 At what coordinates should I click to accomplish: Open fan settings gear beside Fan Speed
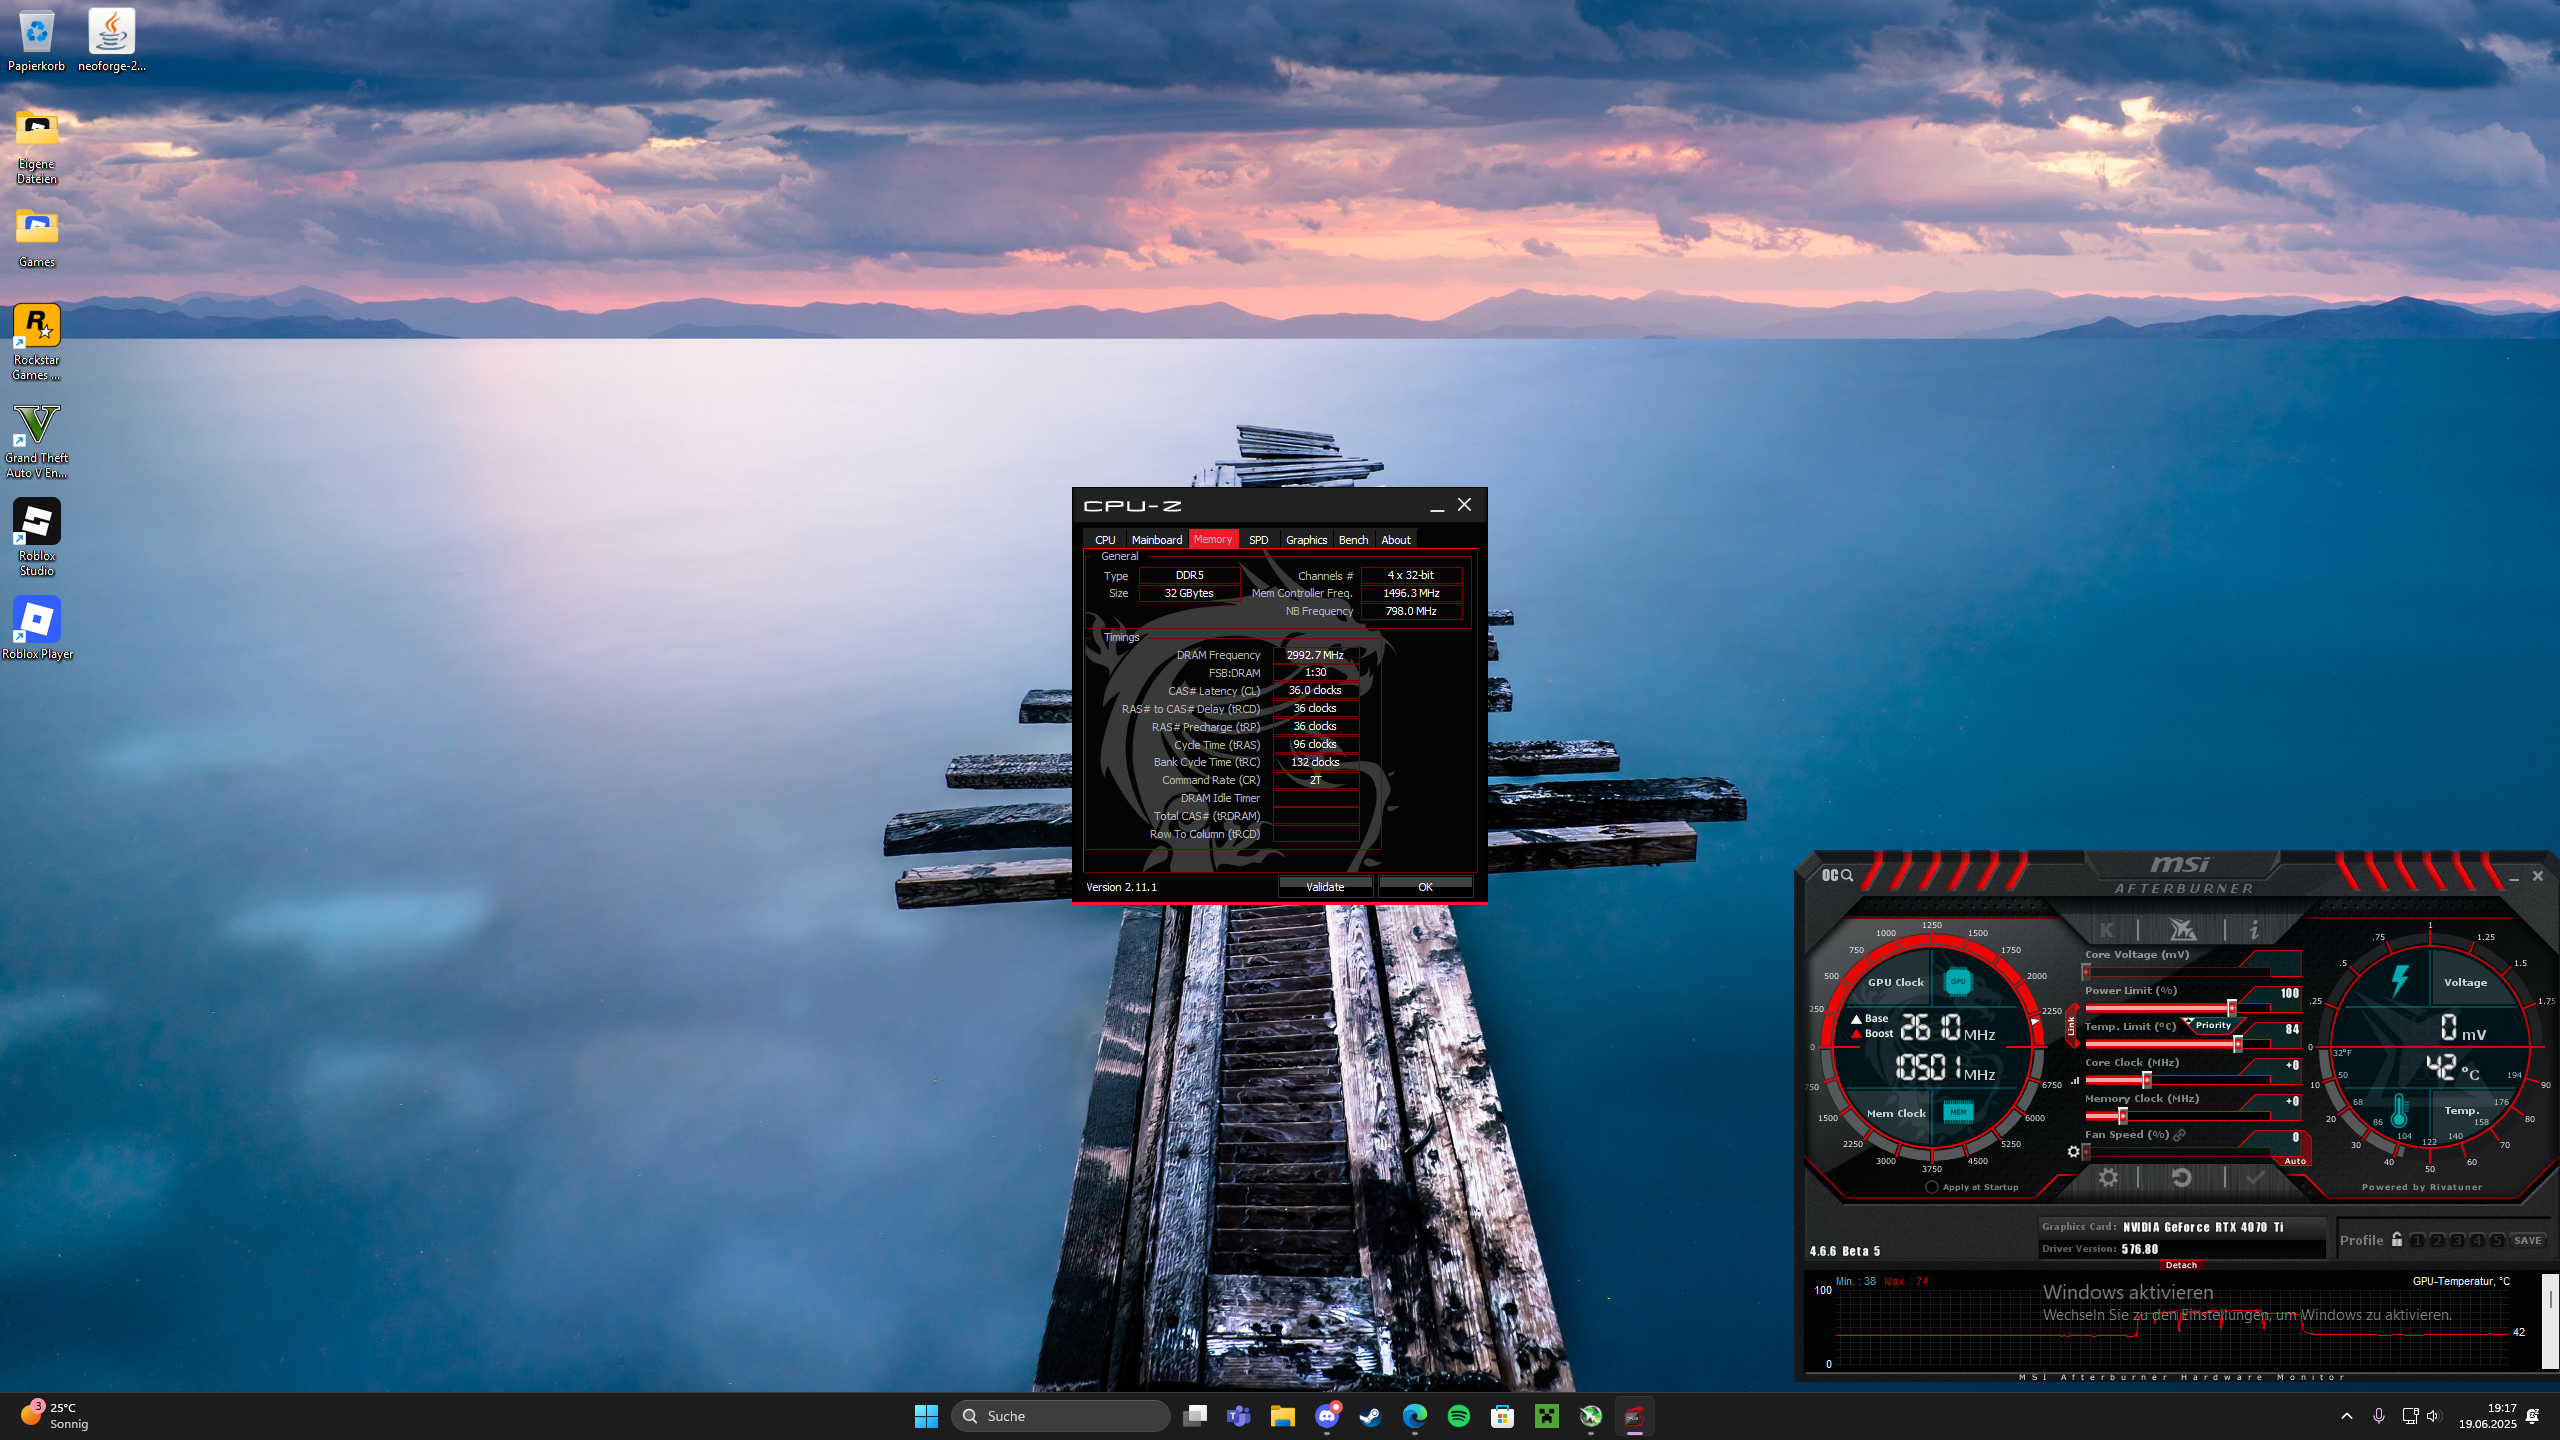pos(2073,1152)
